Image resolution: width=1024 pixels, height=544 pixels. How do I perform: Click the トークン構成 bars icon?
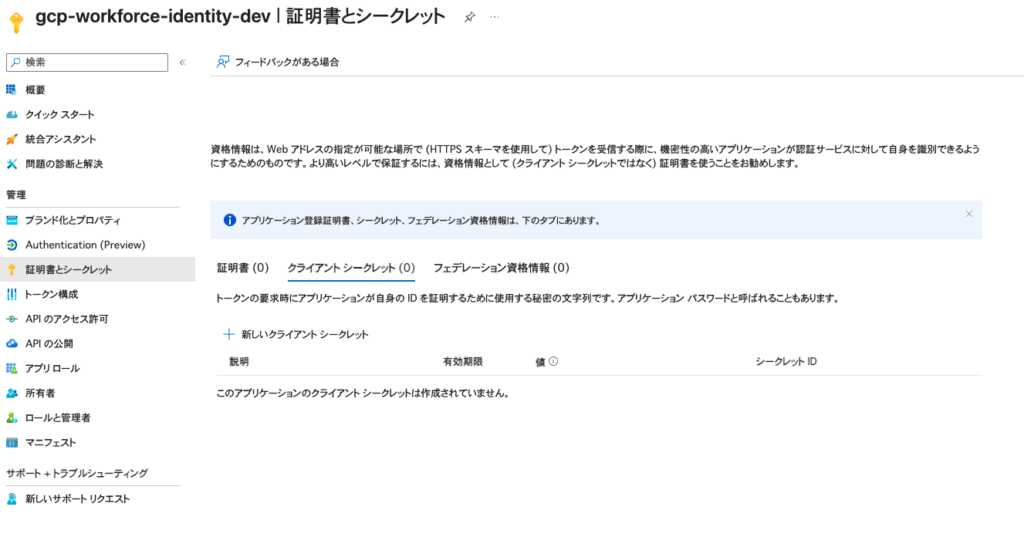tap(12, 295)
